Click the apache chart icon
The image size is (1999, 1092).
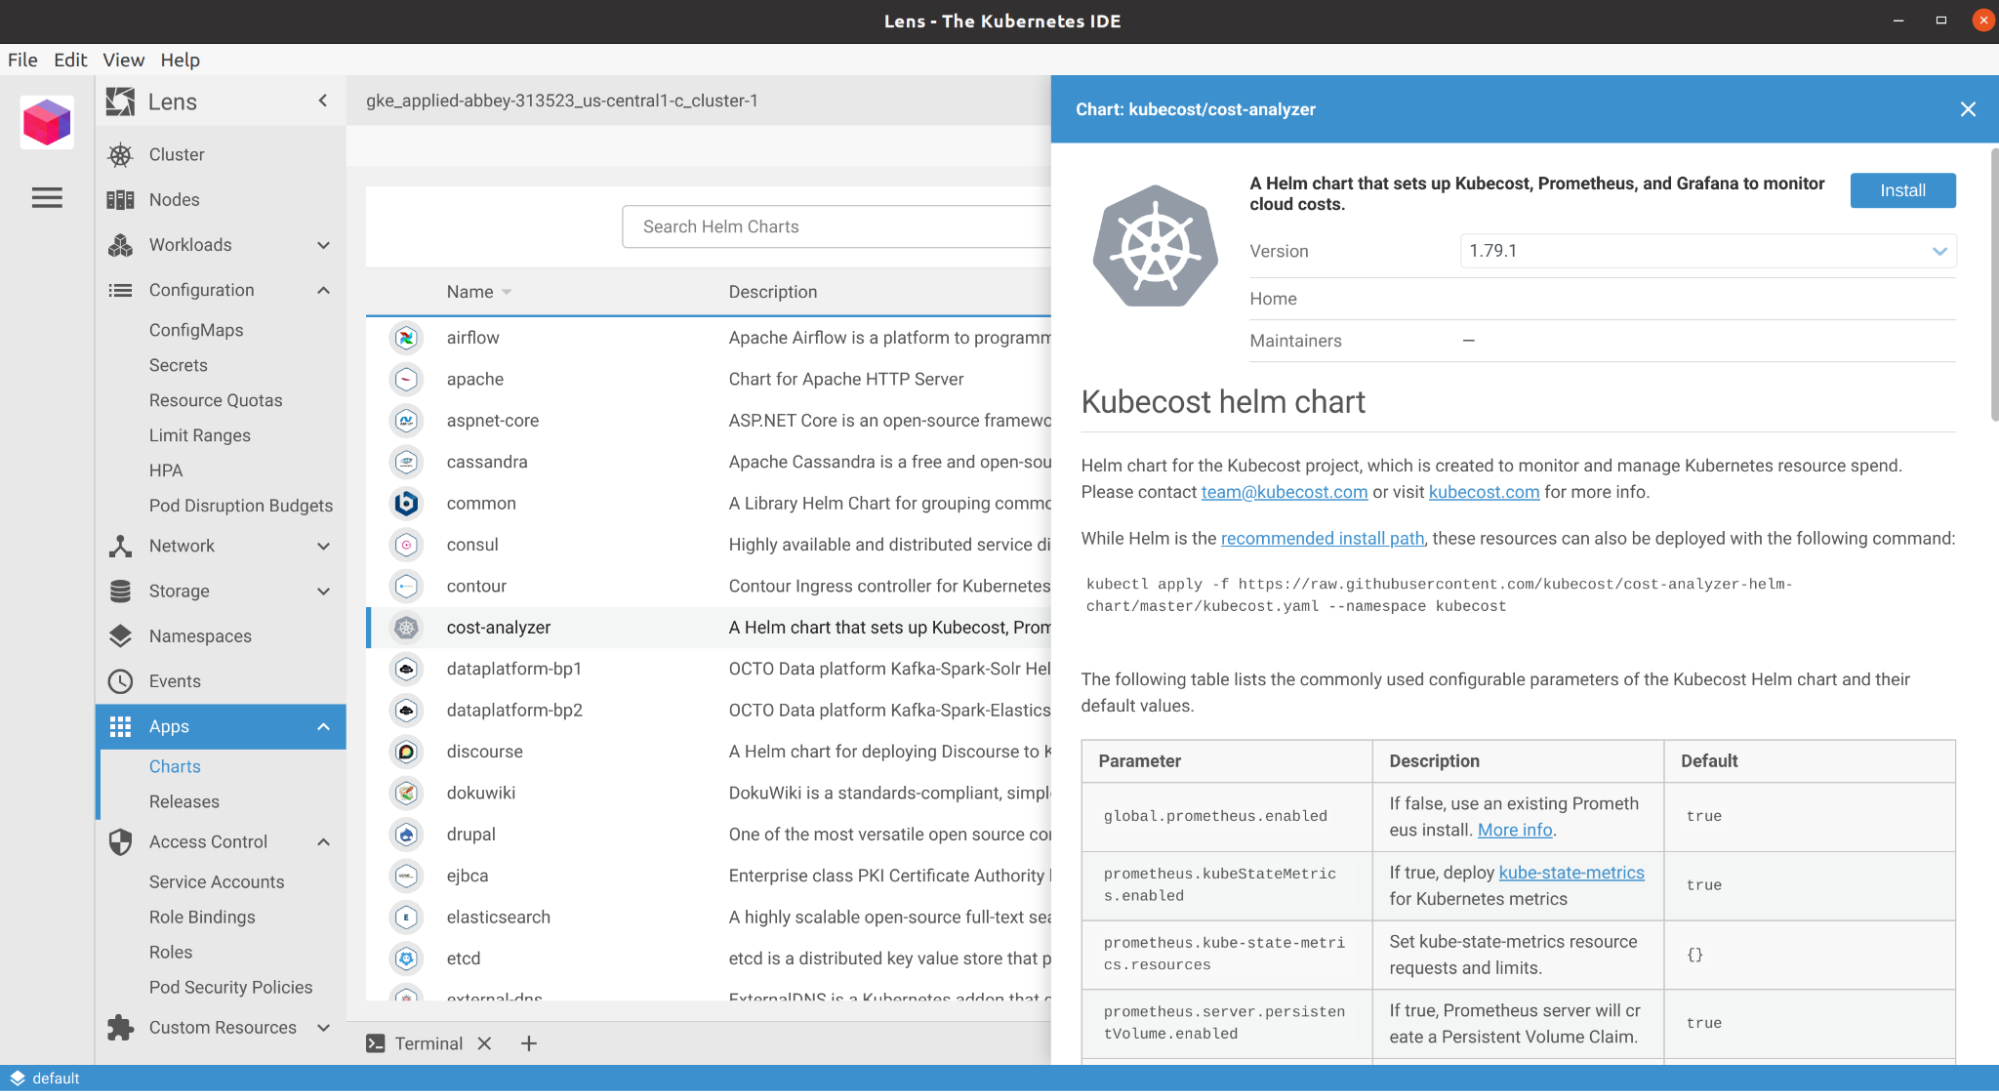406,379
